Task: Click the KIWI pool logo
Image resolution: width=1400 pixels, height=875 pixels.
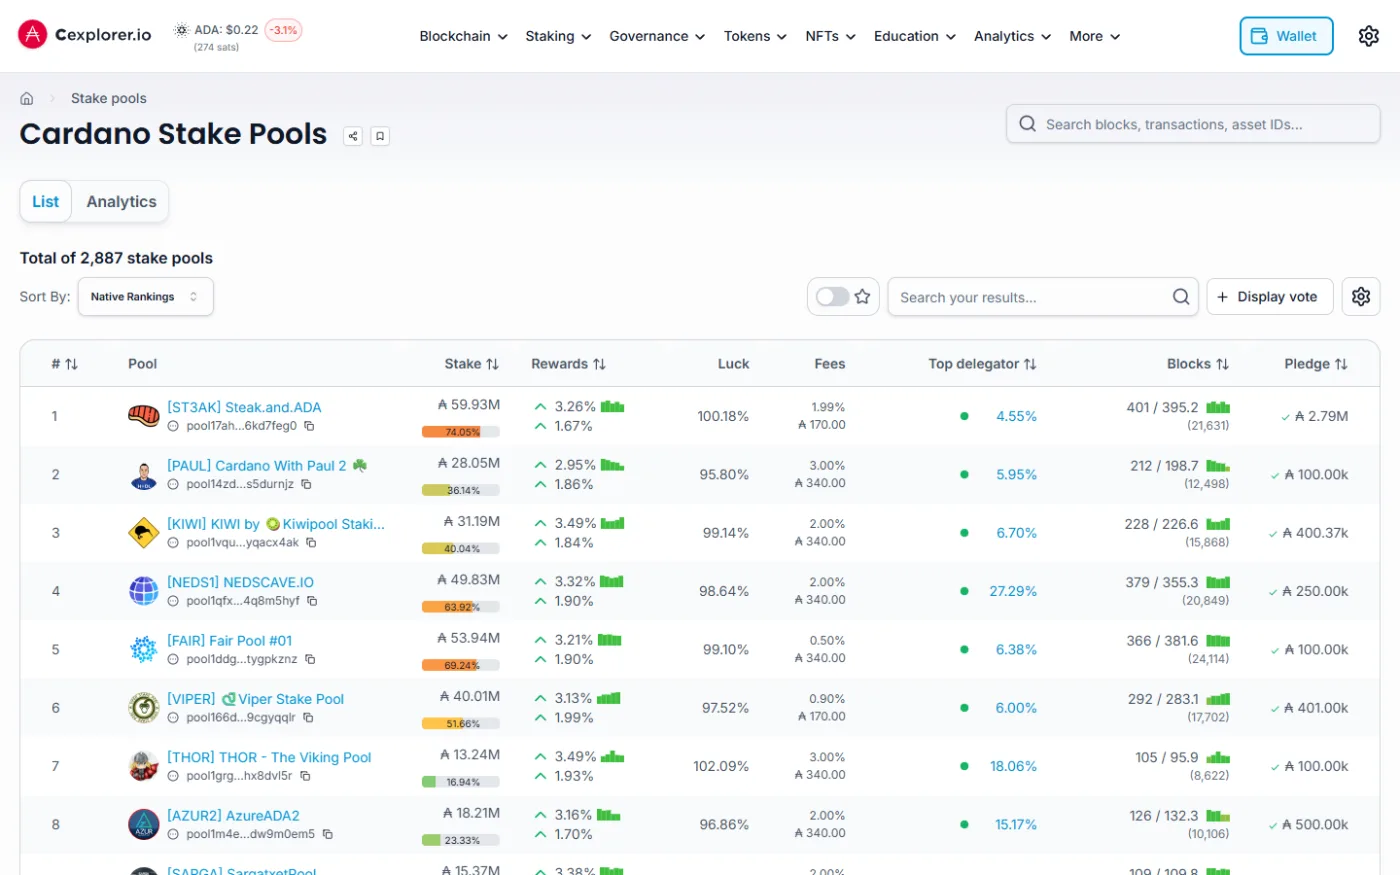Action: tap(144, 533)
